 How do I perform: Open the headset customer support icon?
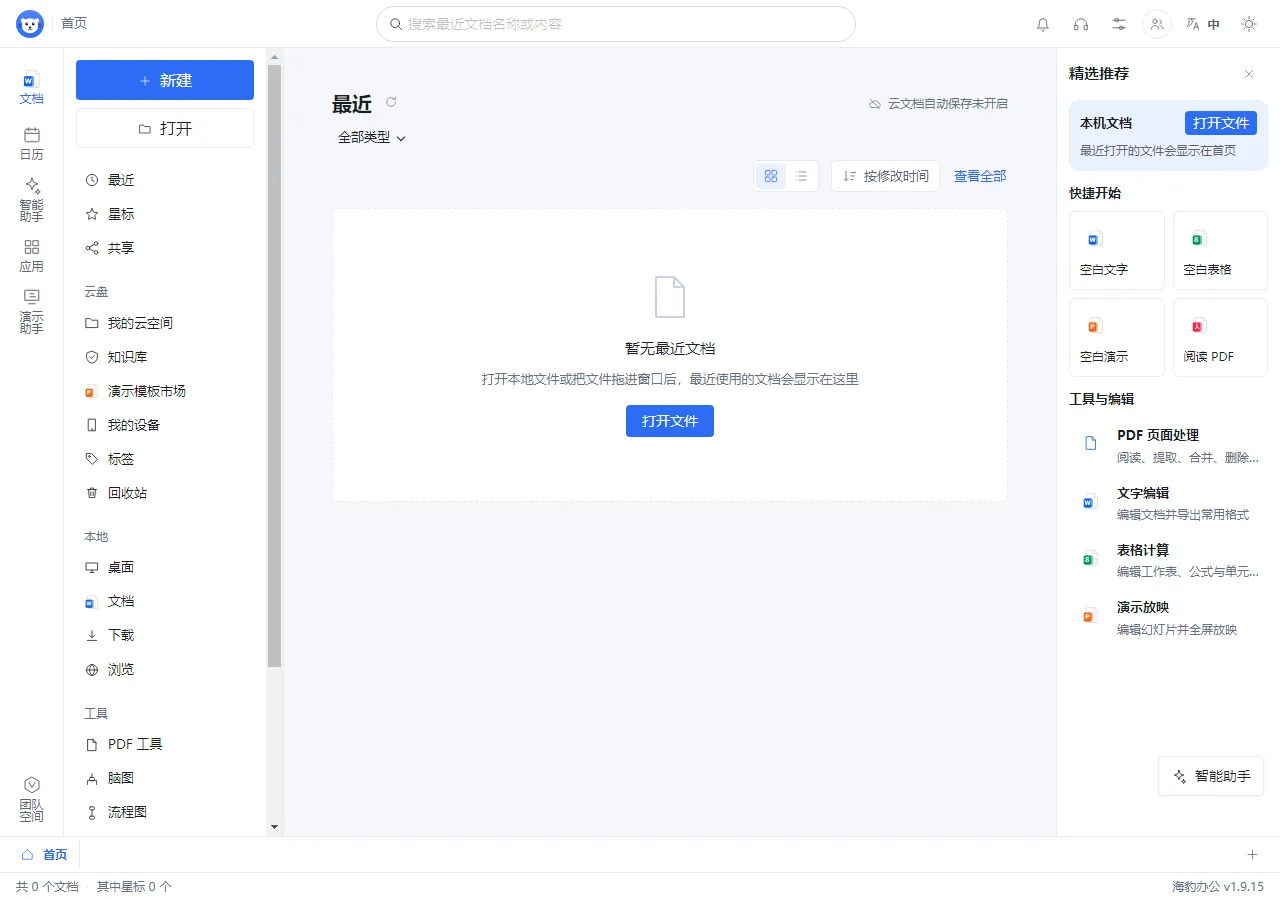coord(1081,24)
